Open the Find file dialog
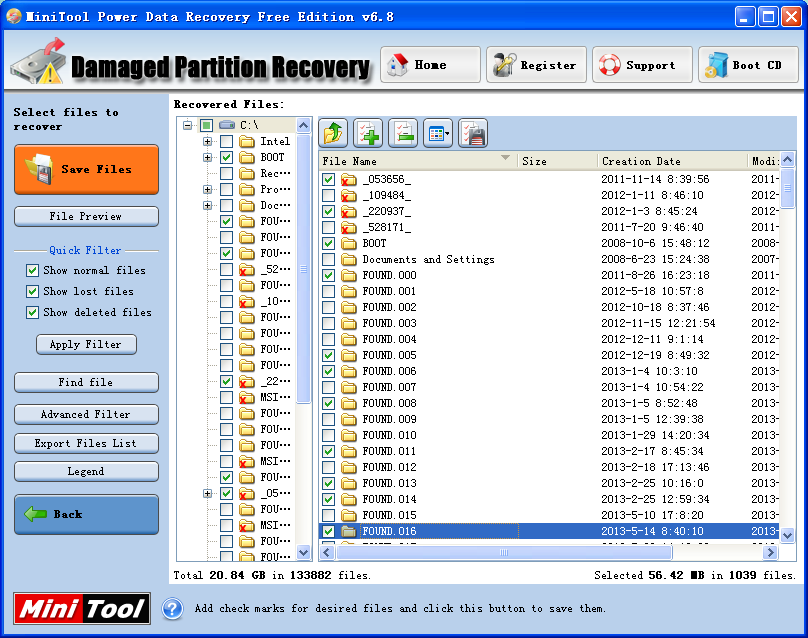Screen dimensions: 808x638 pos(86,382)
